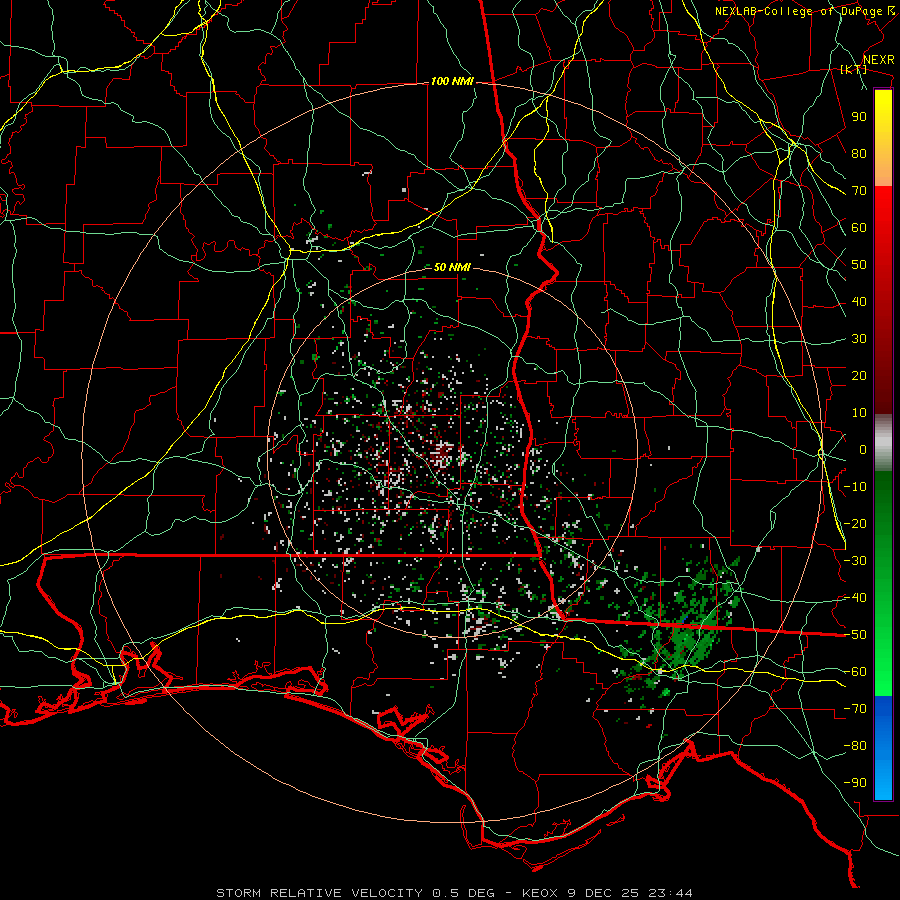Screen dimensions: 900x900
Task: Click the "KEOX" radar site identifier
Action: click(539, 893)
